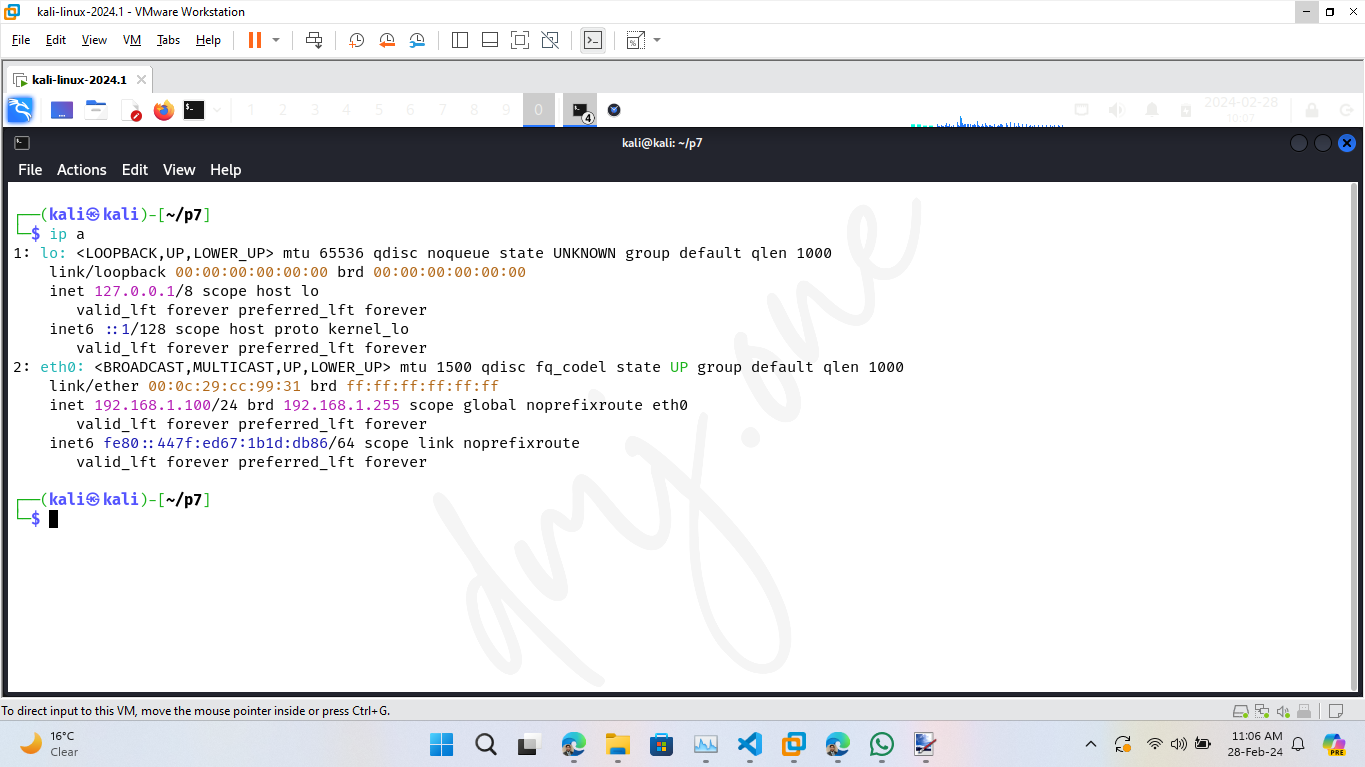The height and width of the screenshot is (767, 1365).
Task: Close the kali-linux-2024.1 tab
Action: click(x=141, y=80)
